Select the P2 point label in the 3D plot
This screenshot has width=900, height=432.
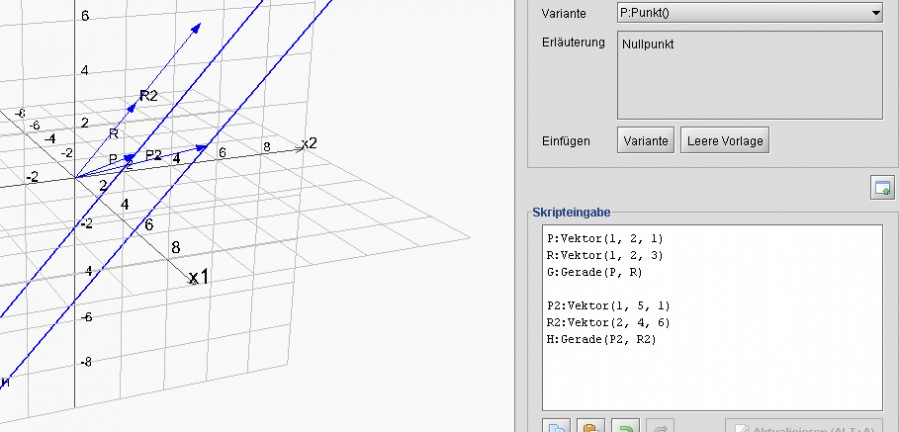(153, 155)
